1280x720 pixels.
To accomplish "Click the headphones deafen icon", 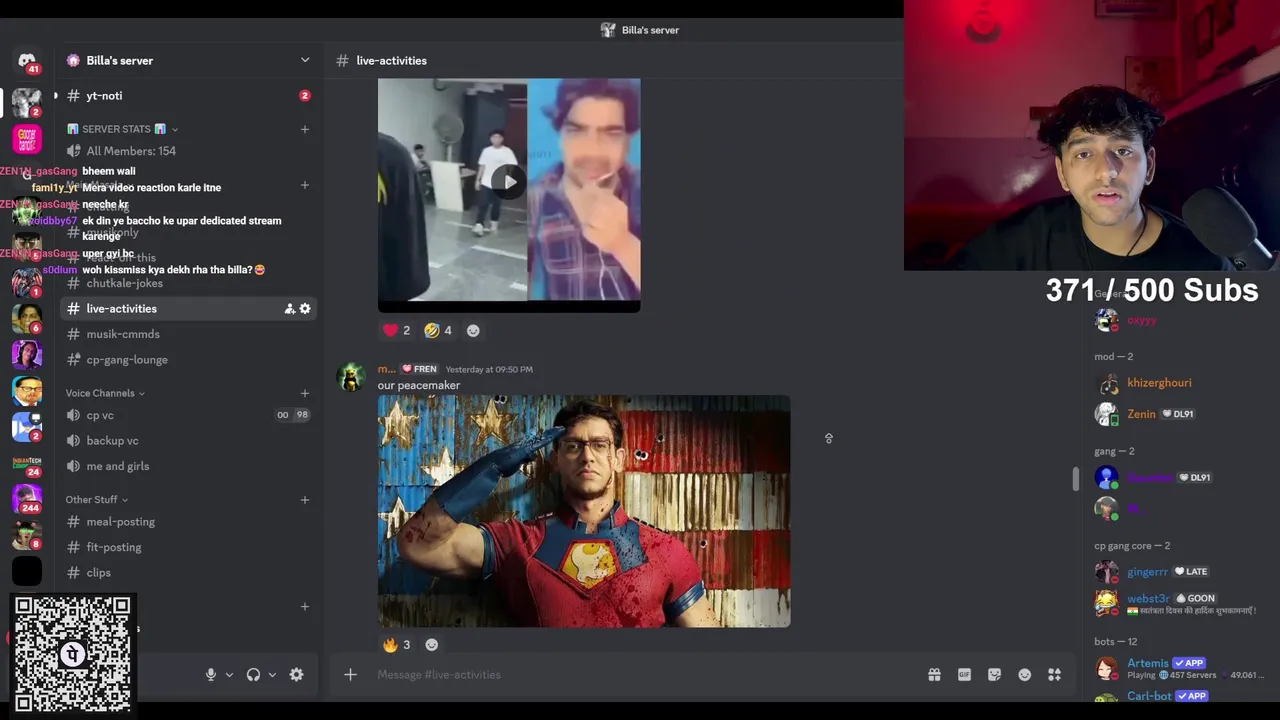I will (253, 675).
